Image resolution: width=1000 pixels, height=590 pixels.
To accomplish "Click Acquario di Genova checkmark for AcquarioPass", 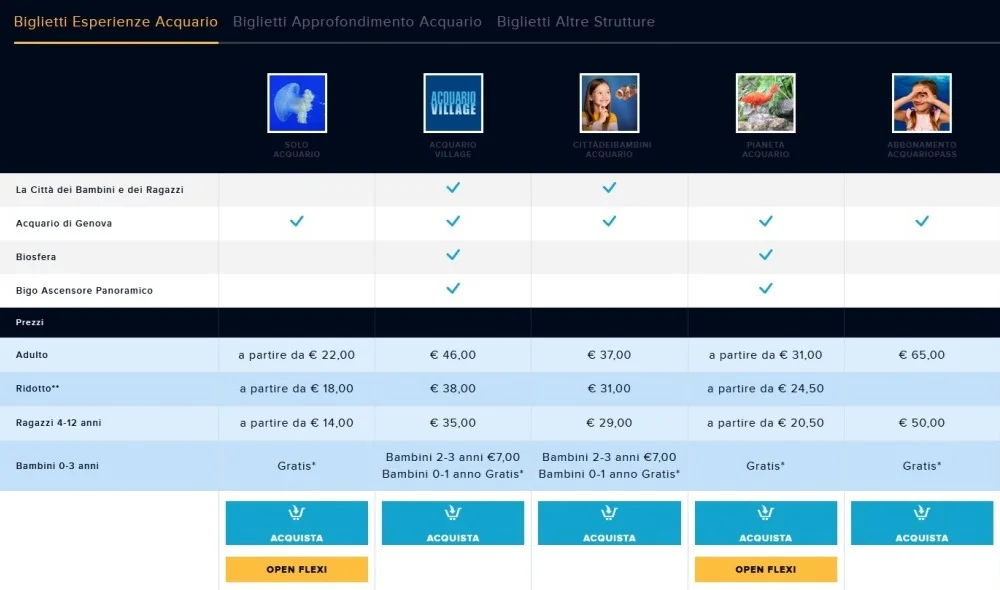I will click(922, 221).
